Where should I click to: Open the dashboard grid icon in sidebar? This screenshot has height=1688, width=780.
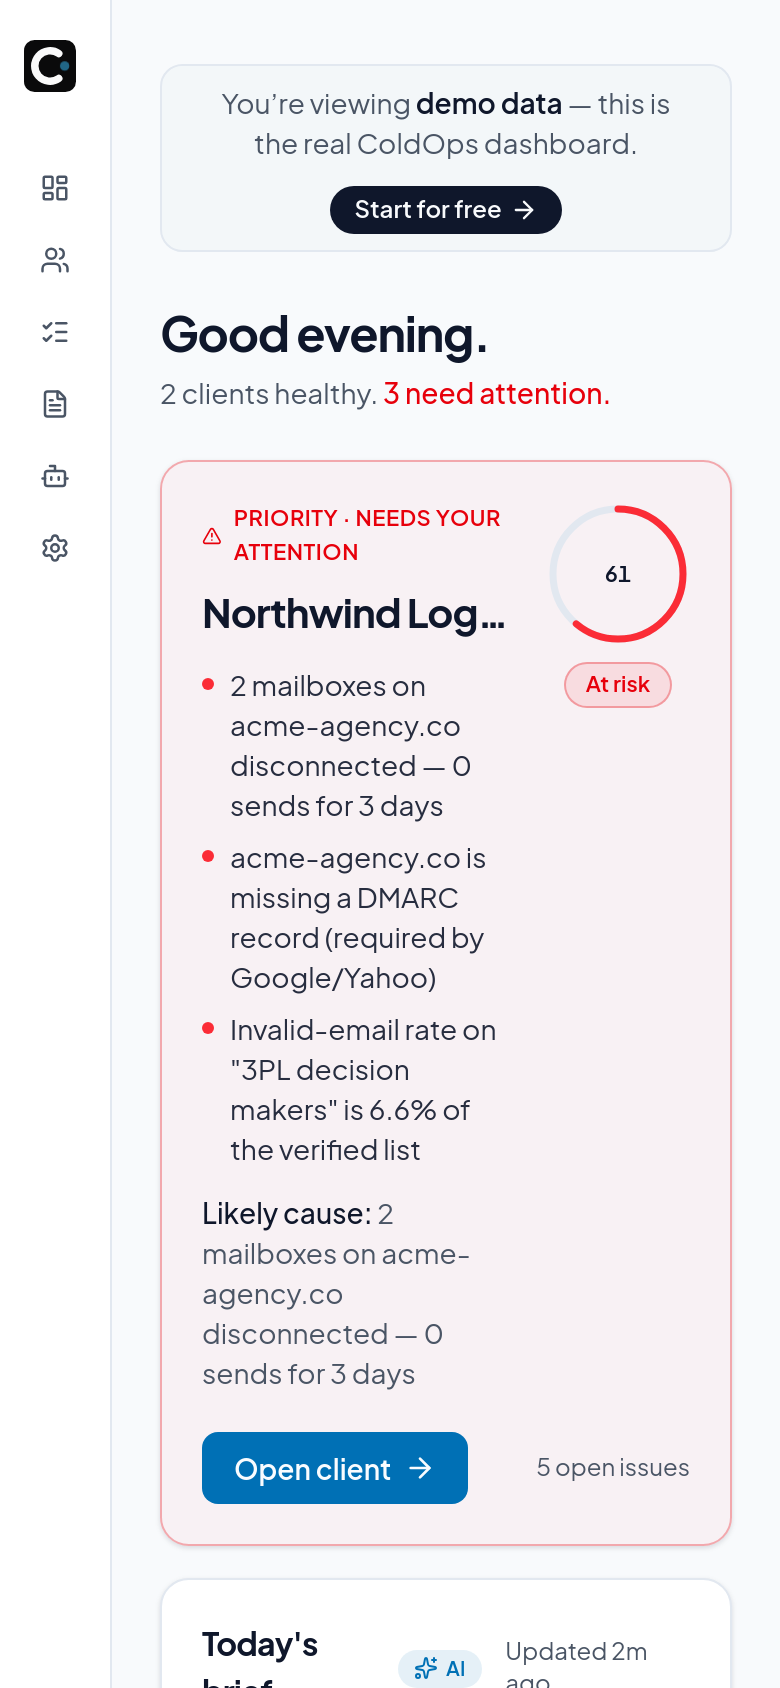[55, 188]
